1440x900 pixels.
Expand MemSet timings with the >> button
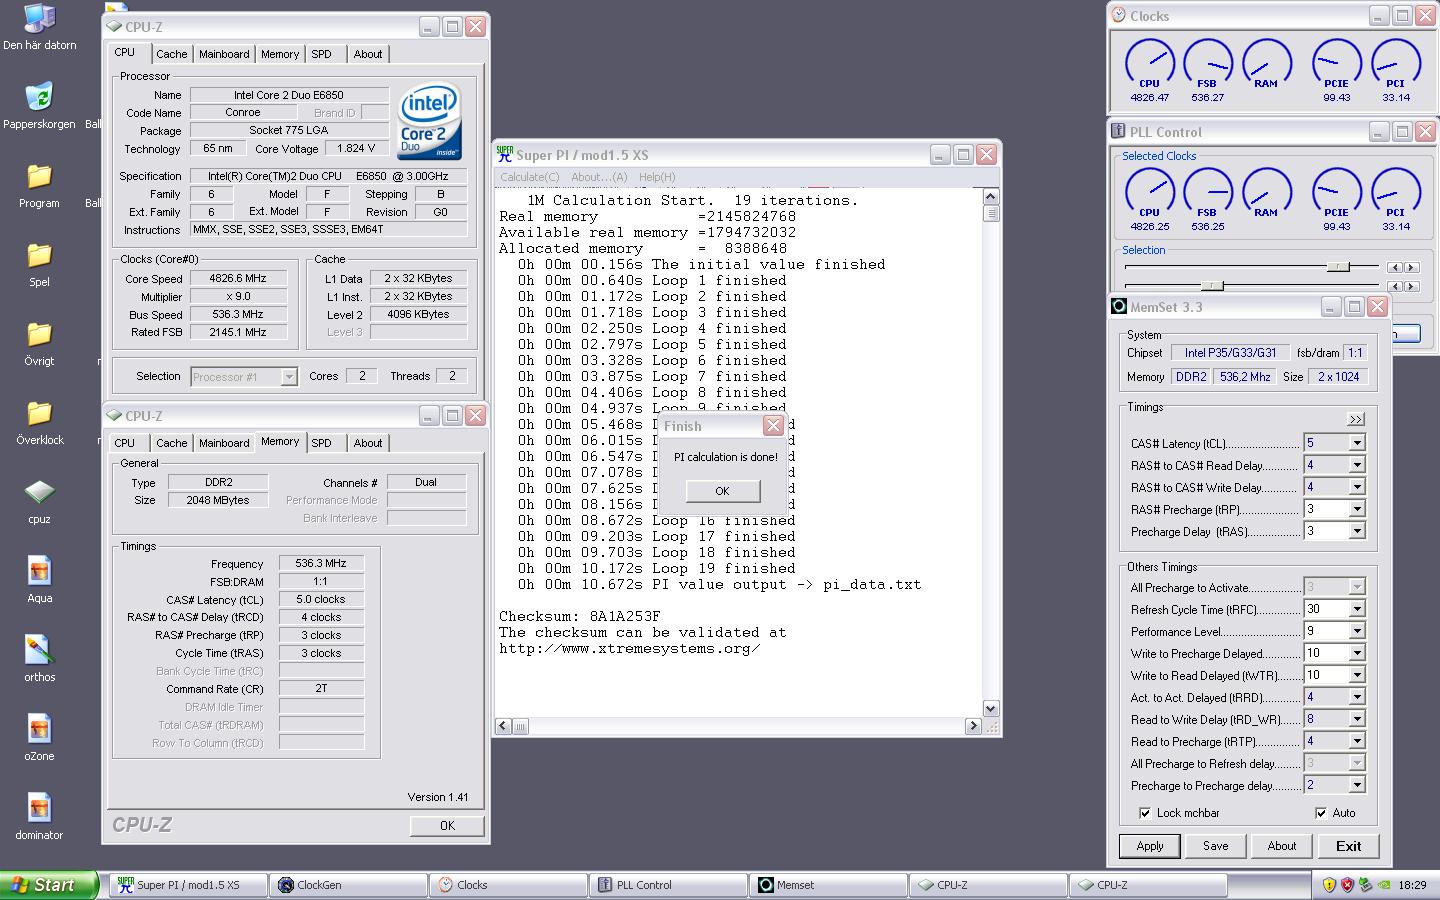(x=1356, y=419)
